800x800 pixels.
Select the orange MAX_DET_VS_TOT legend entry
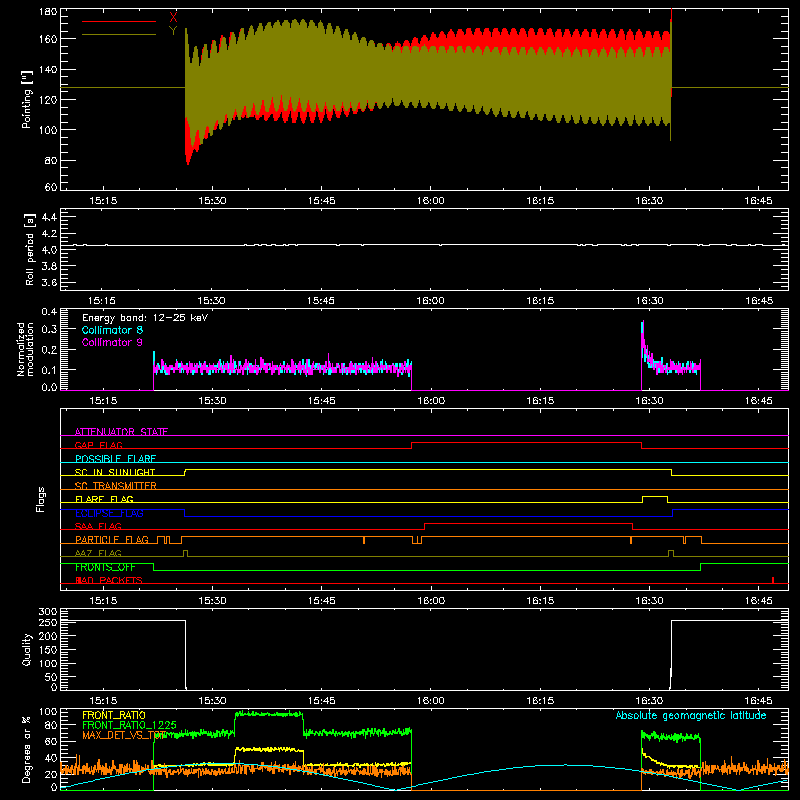click(x=124, y=735)
